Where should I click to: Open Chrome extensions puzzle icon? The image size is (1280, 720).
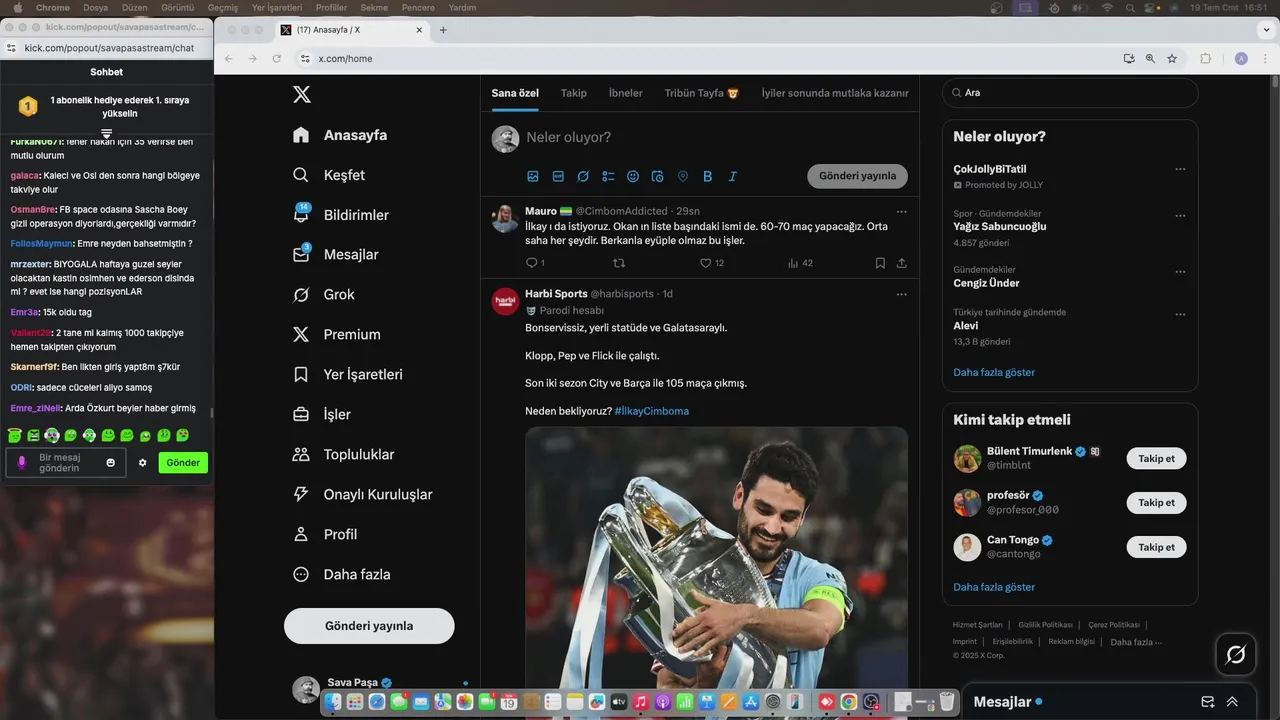point(1206,59)
